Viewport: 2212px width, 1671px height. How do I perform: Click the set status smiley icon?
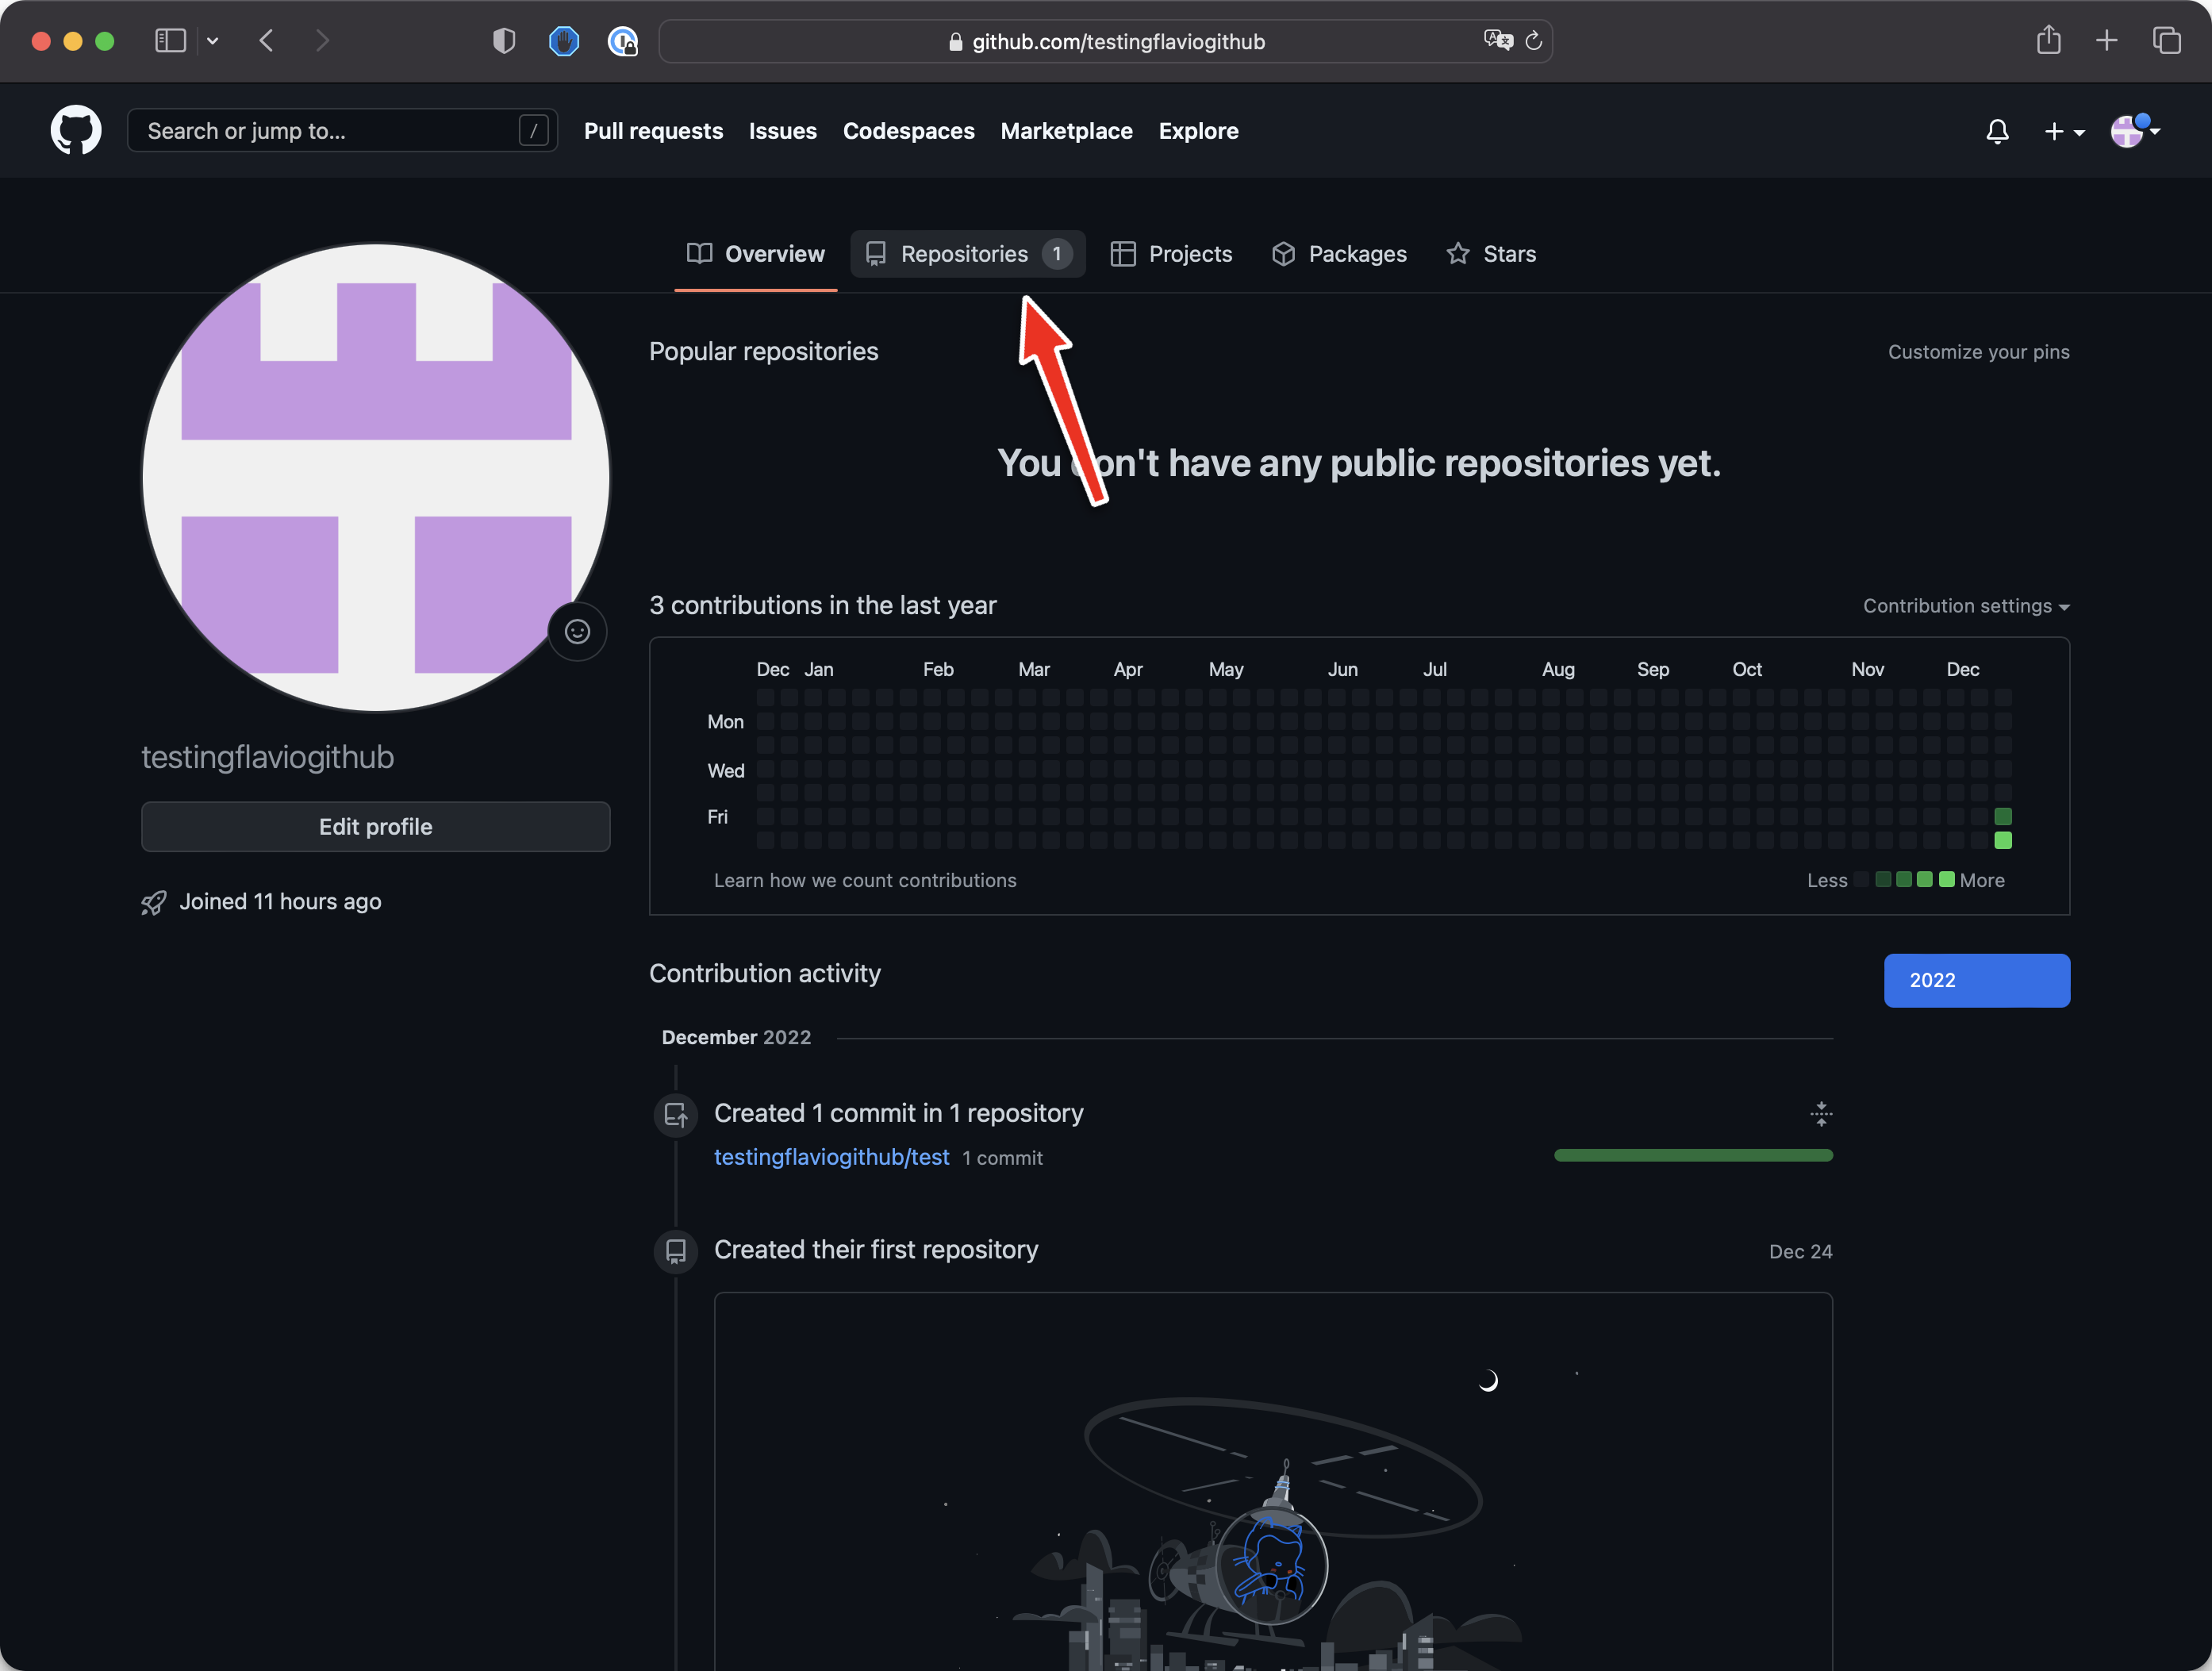tap(577, 632)
